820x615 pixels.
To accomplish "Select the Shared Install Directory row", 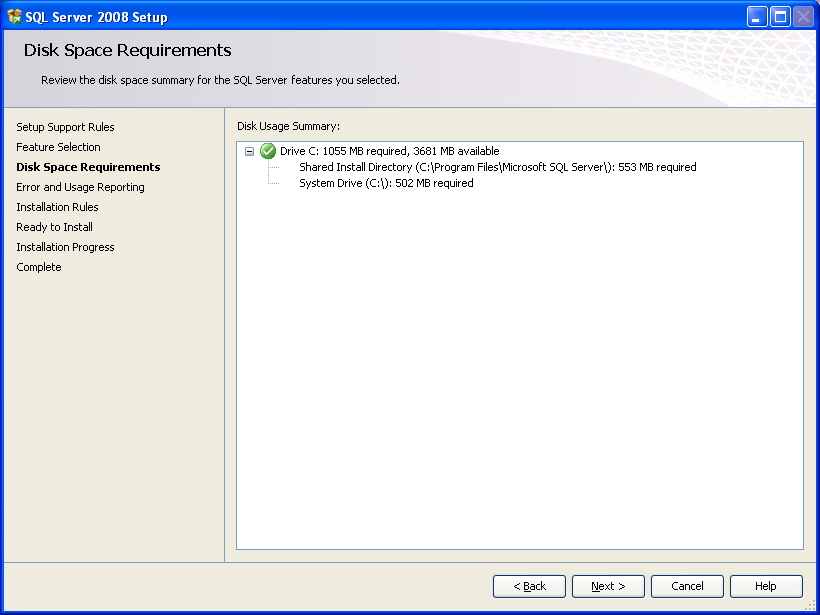I will click(497, 167).
